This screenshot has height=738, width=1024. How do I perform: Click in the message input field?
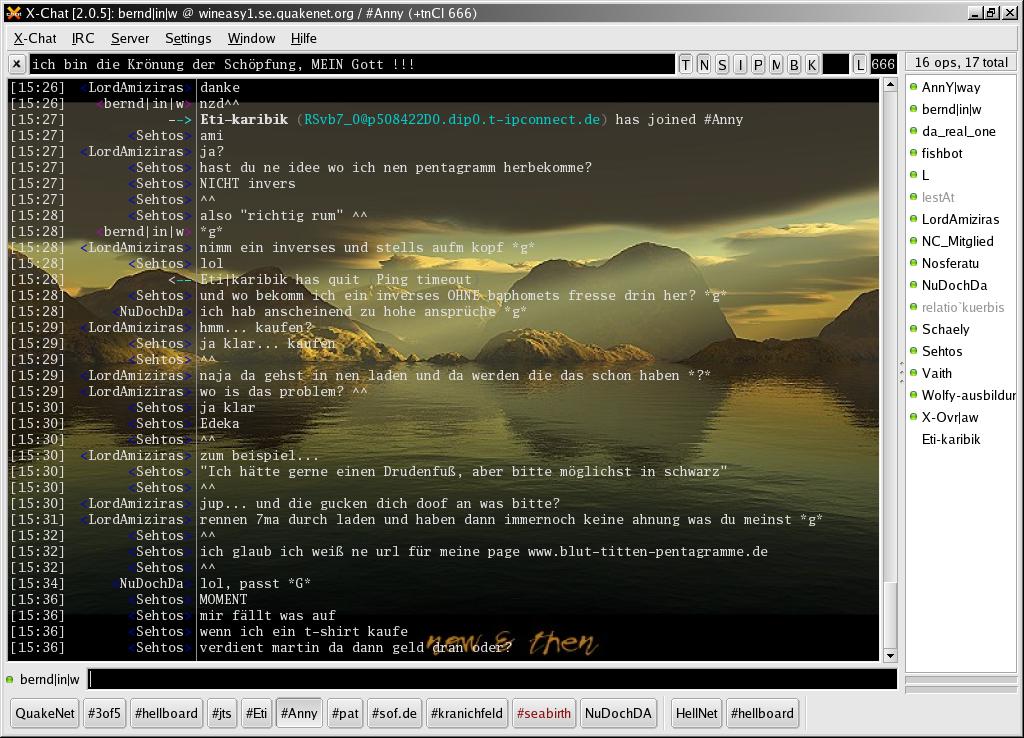tap(490, 679)
